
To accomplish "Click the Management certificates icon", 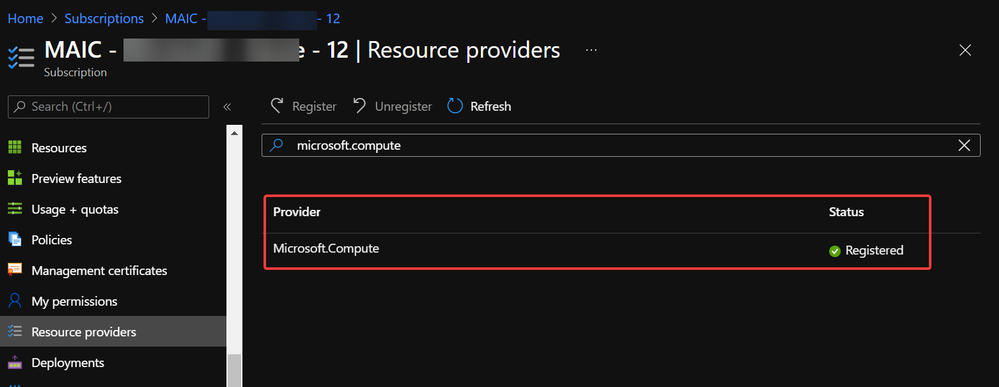I will coord(15,270).
